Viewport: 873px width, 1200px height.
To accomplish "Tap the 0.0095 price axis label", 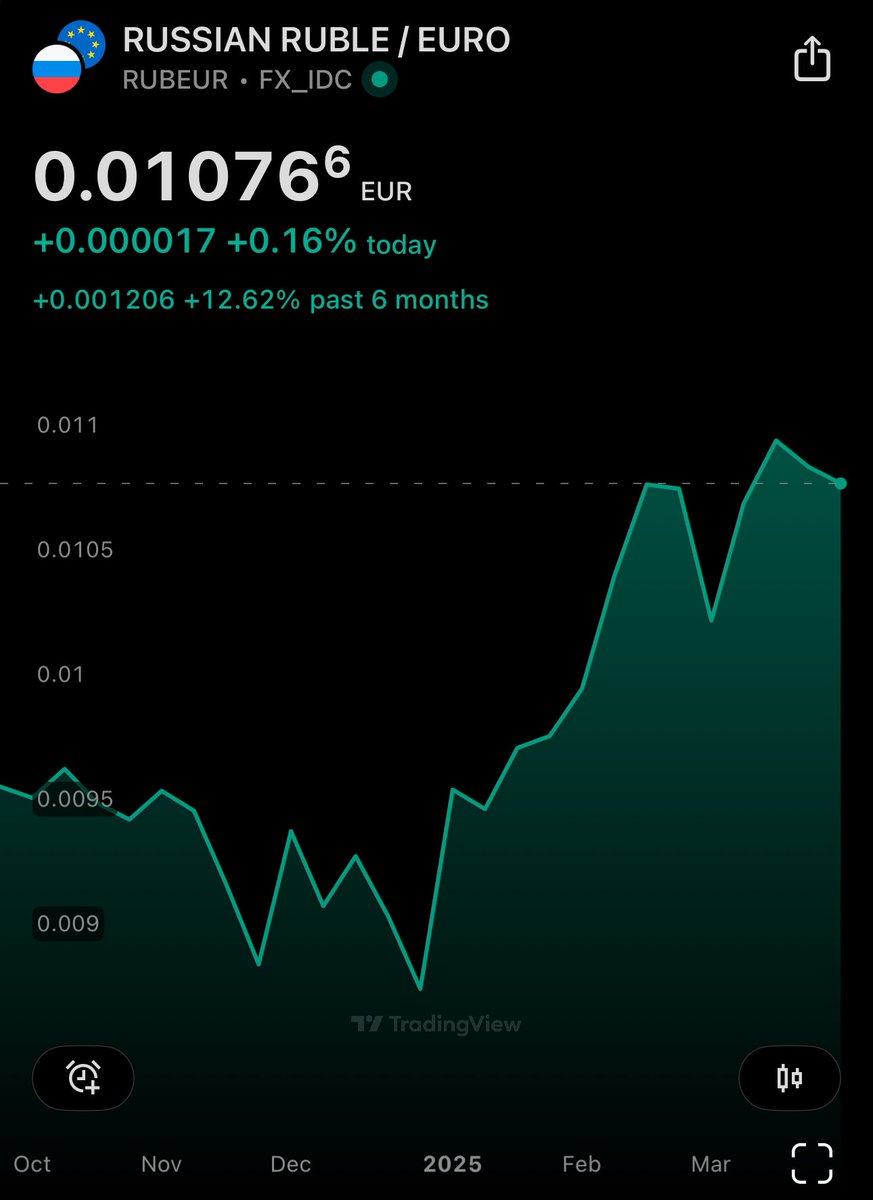I will [x=73, y=799].
